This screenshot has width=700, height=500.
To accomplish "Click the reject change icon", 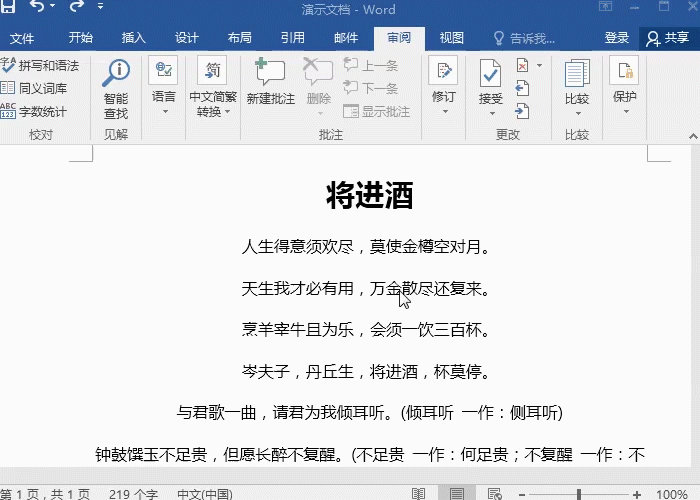I will (x=522, y=66).
